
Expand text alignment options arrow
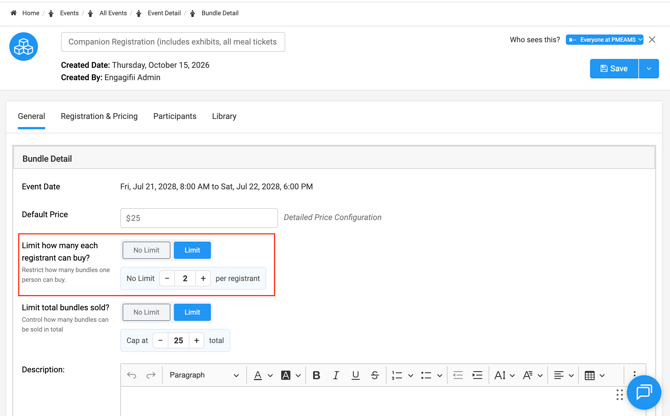click(x=571, y=375)
